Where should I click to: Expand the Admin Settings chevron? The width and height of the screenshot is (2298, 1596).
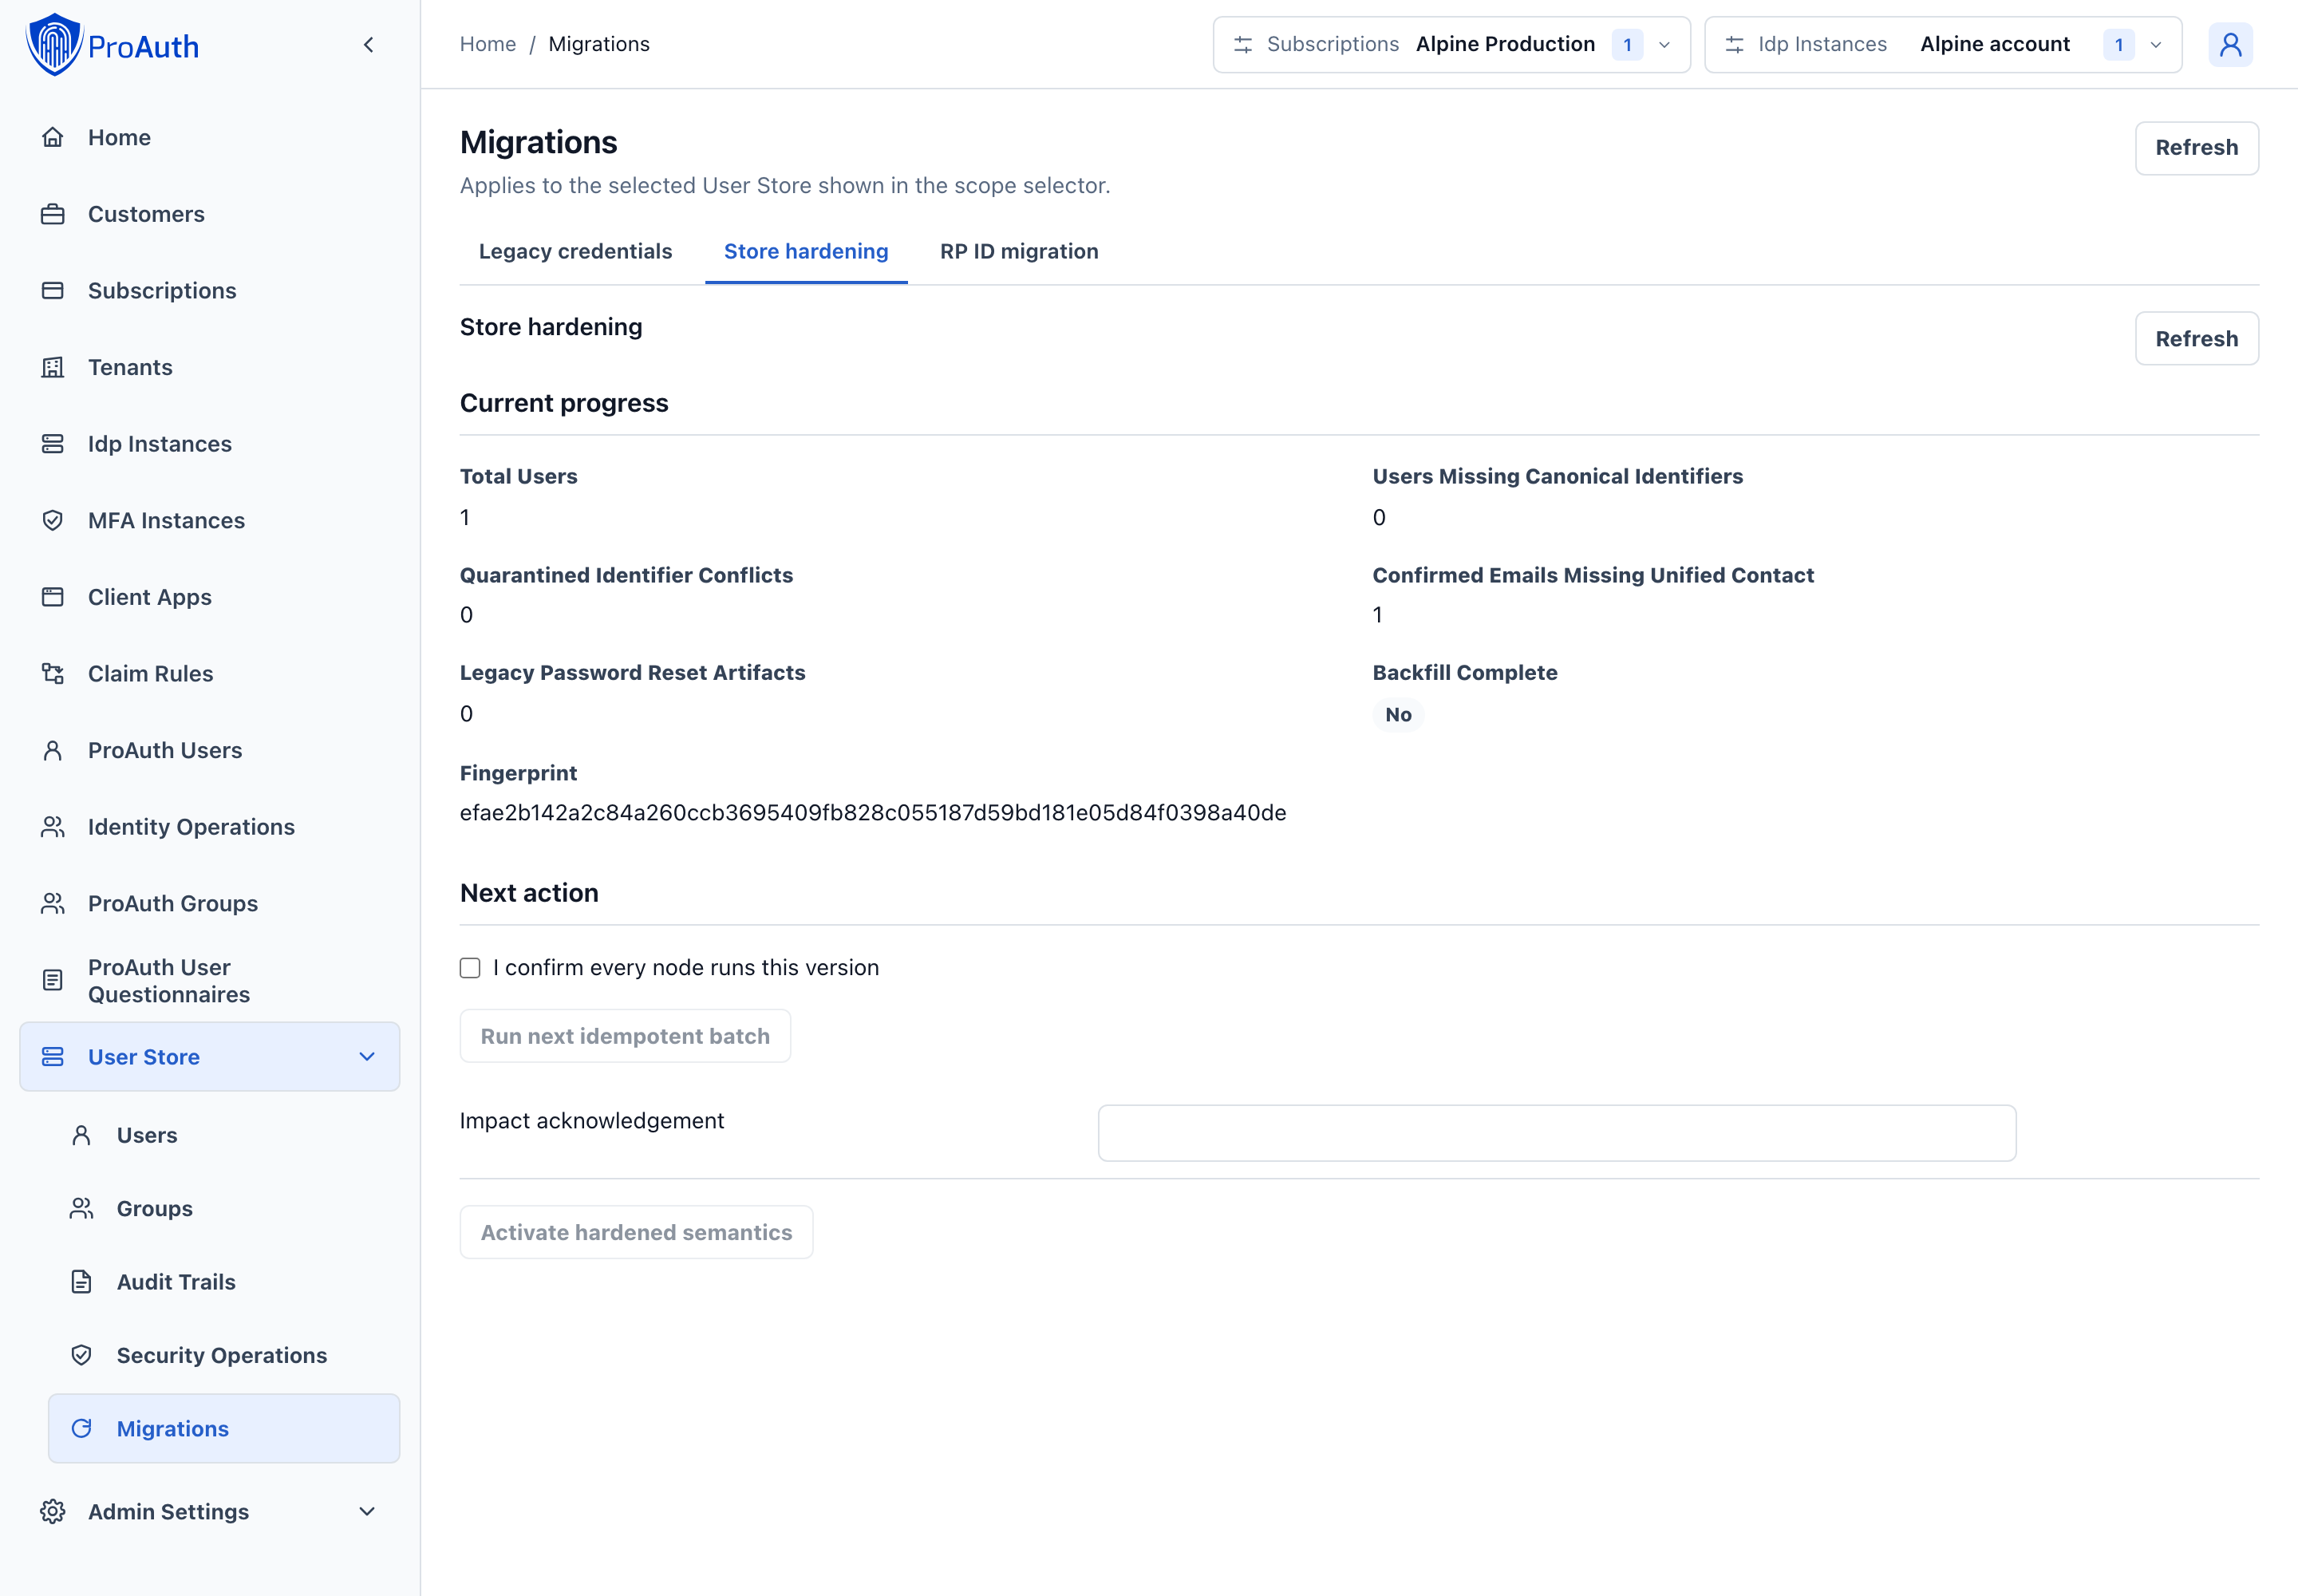(x=367, y=1511)
